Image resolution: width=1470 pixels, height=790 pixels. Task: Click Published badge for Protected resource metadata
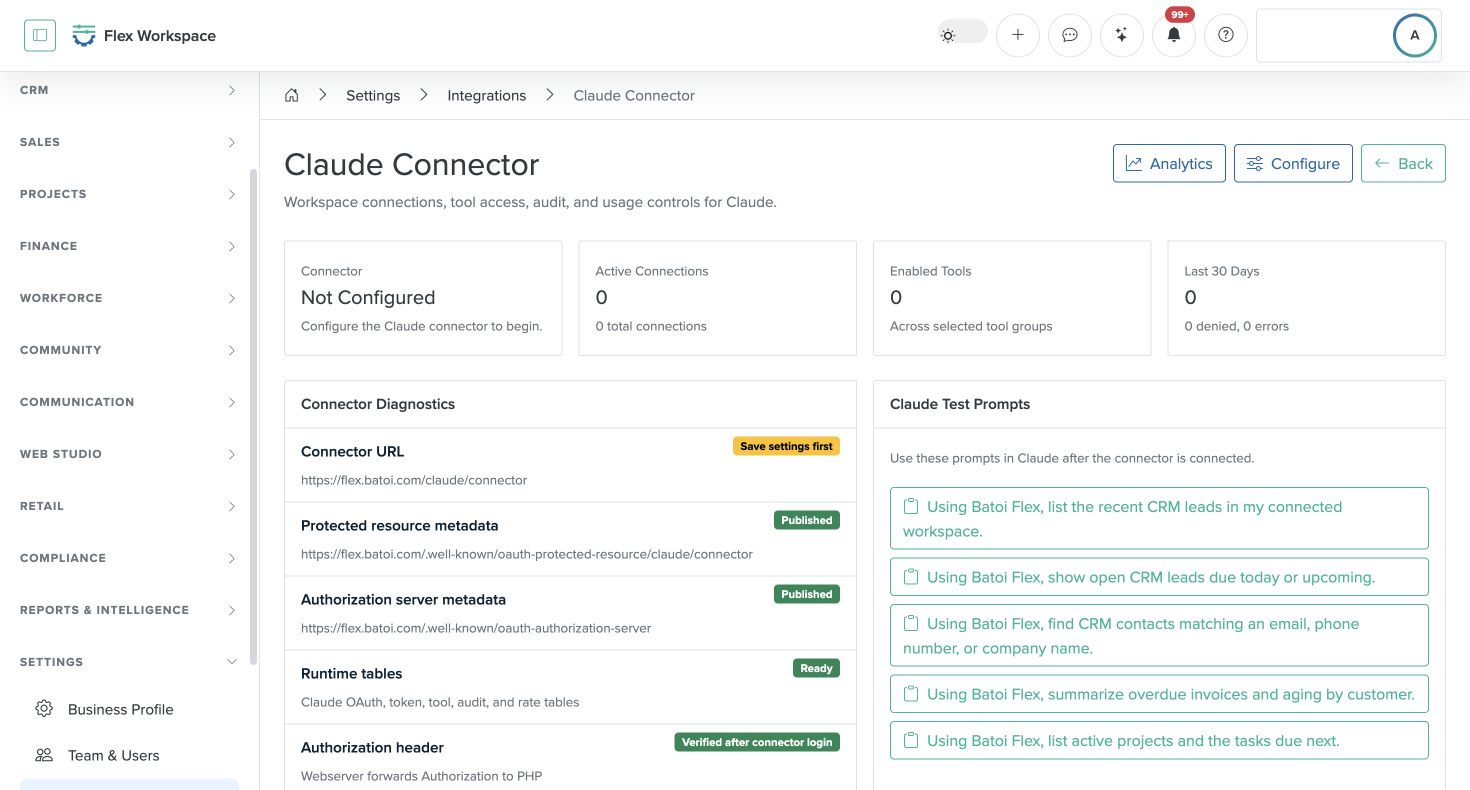click(807, 520)
